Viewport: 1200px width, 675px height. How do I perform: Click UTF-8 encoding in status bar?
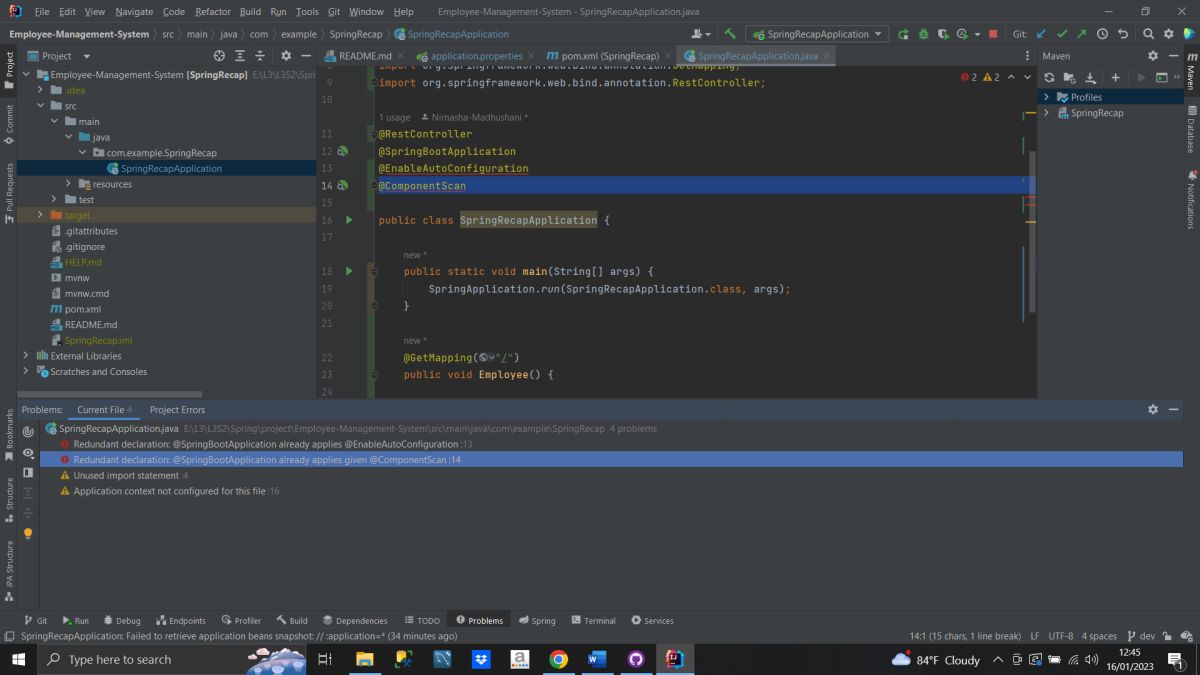pos(1063,636)
